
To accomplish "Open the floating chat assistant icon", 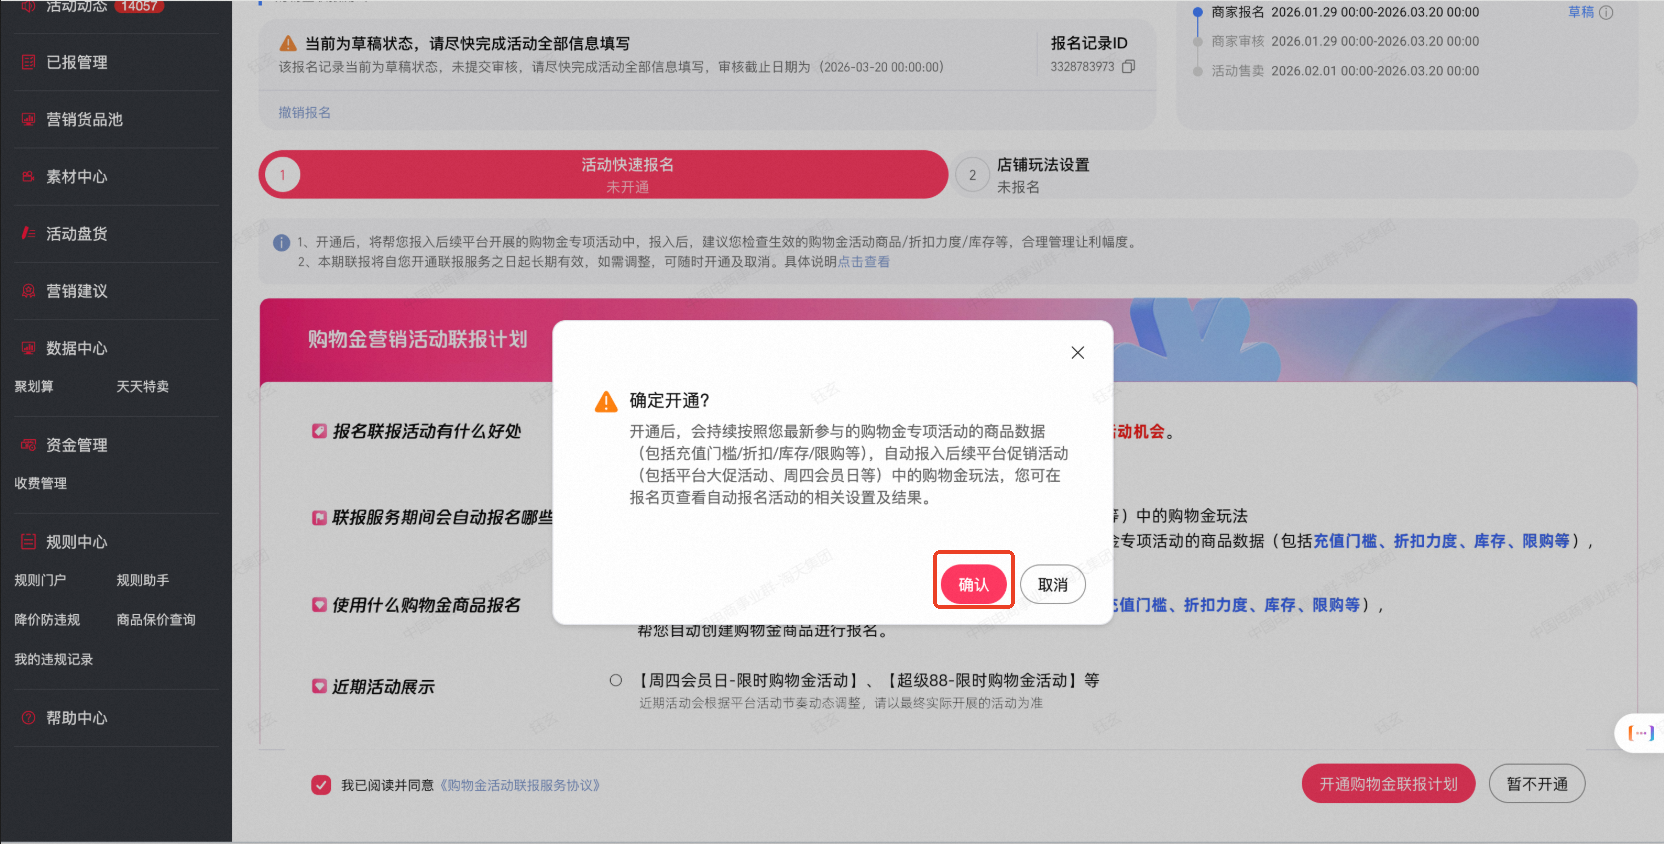I will (1641, 733).
